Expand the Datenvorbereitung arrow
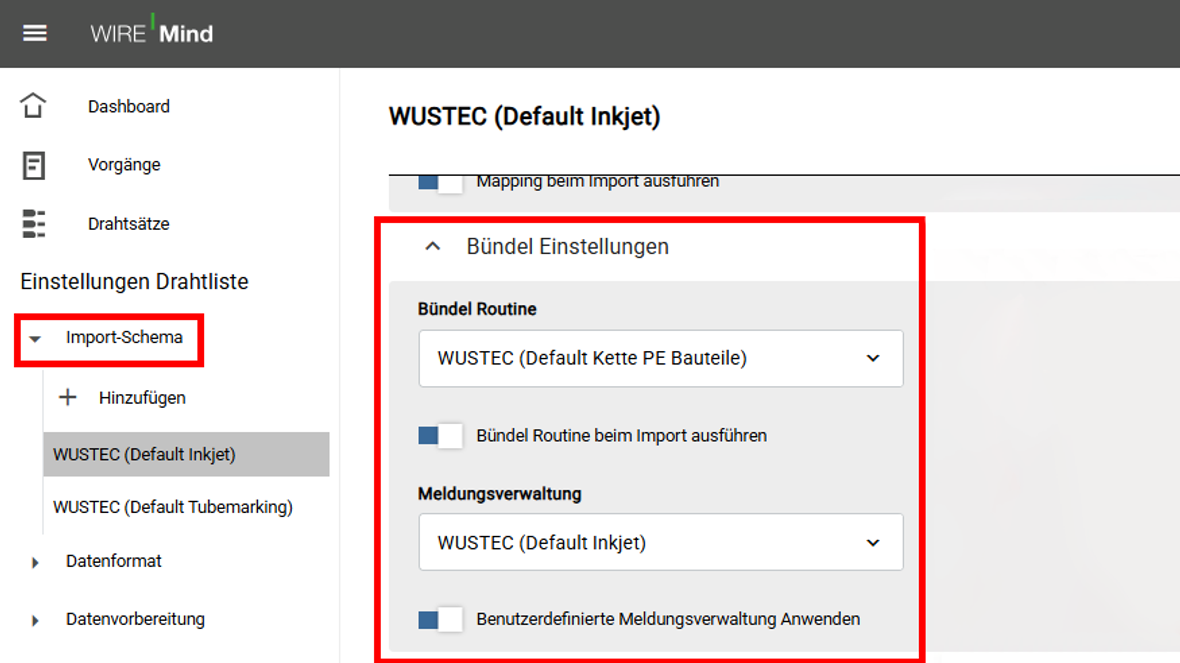This screenshot has width=1180, height=663. click(35, 620)
